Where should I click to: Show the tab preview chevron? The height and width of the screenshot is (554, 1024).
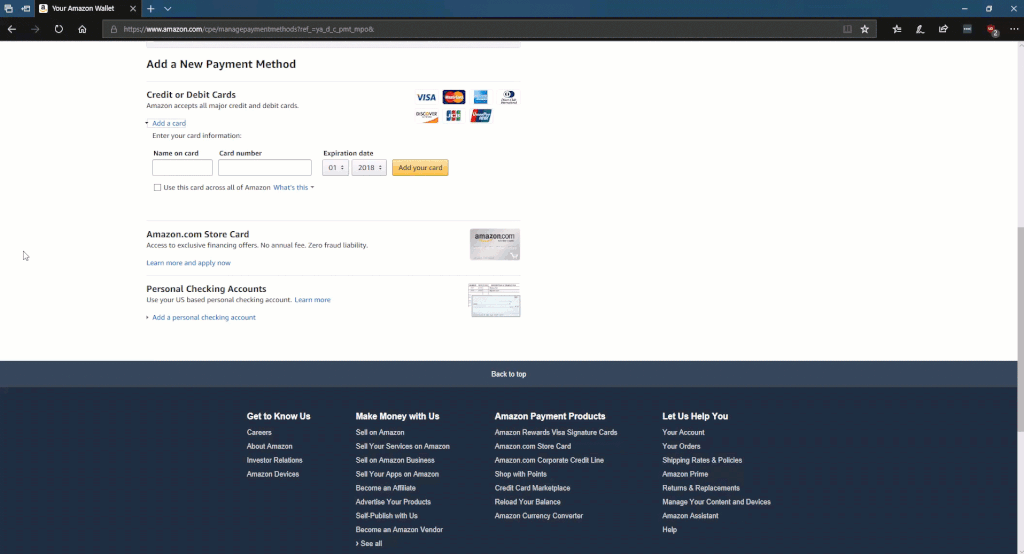[168, 8]
